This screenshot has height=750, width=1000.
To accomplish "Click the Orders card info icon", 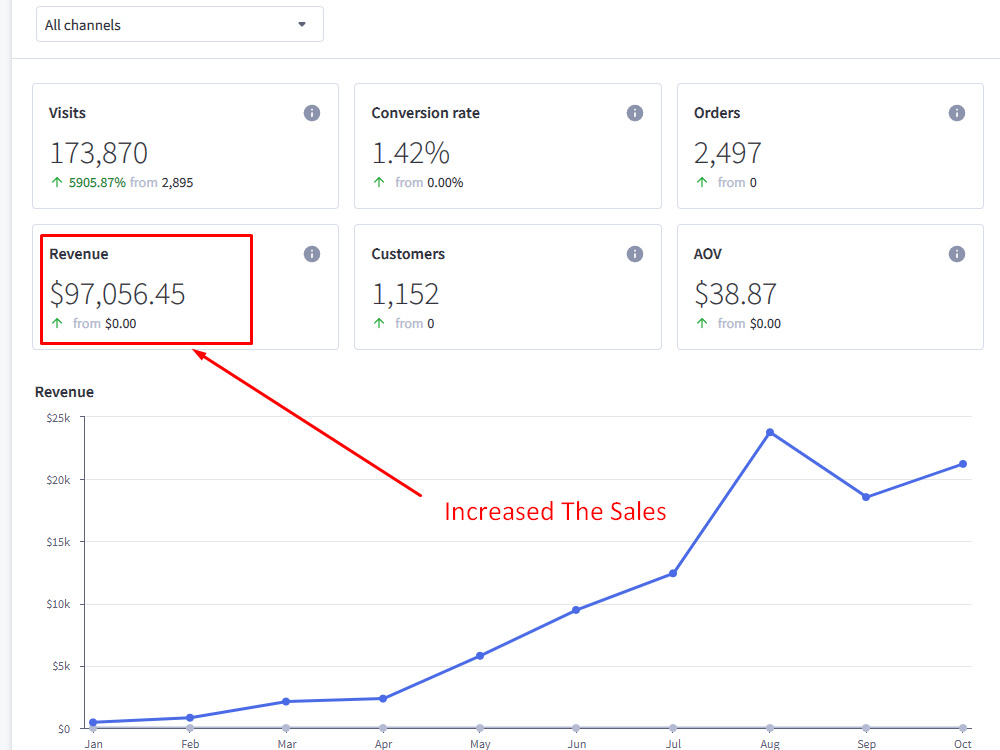I will point(957,113).
